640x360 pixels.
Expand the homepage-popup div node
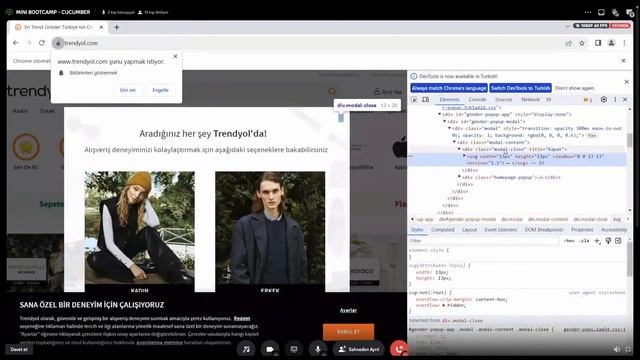coord(459,177)
